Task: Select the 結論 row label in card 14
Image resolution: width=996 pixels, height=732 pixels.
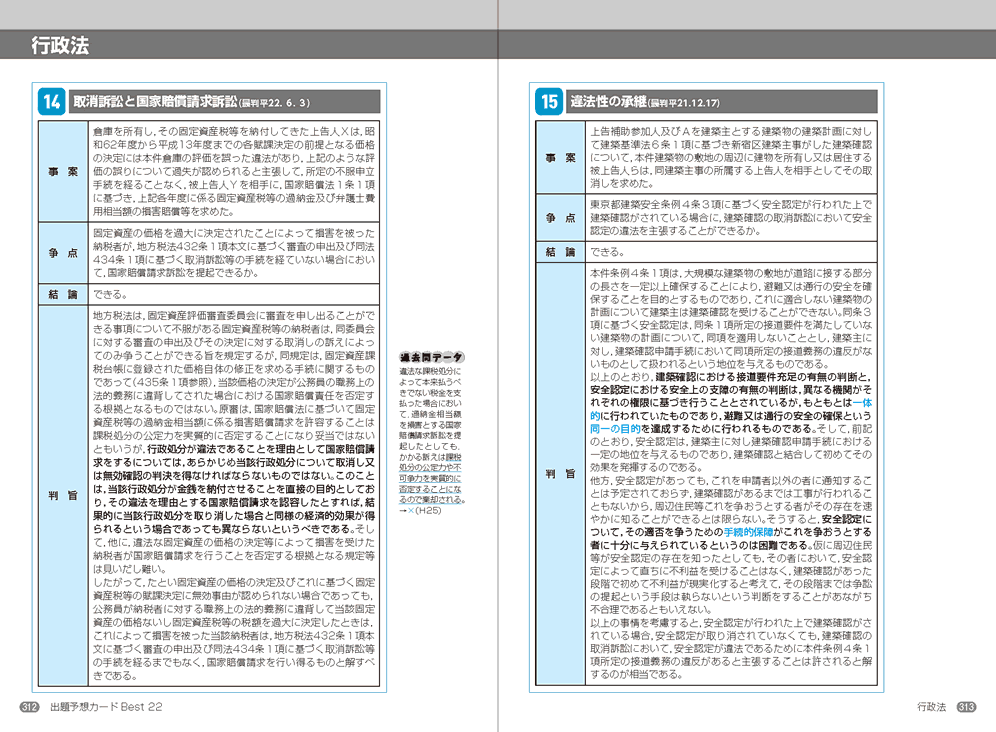Action: click(x=63, y=295)
